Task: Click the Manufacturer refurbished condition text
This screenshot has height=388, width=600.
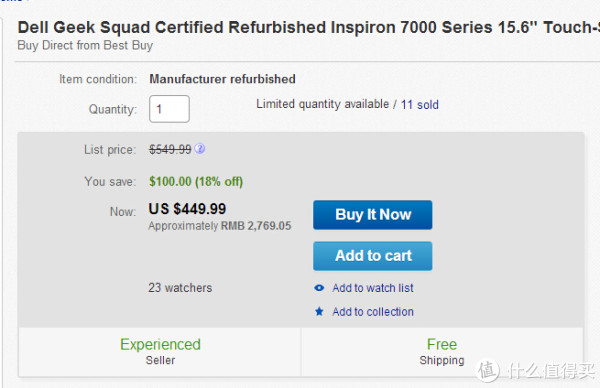Action: (x=222, y=79)
